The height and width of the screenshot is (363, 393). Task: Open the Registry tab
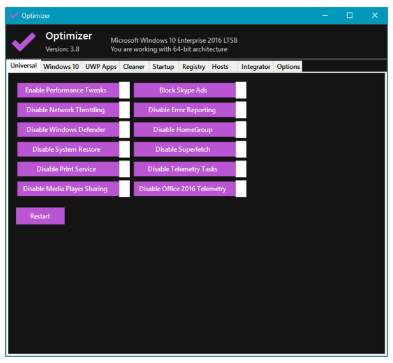(194, 67)
